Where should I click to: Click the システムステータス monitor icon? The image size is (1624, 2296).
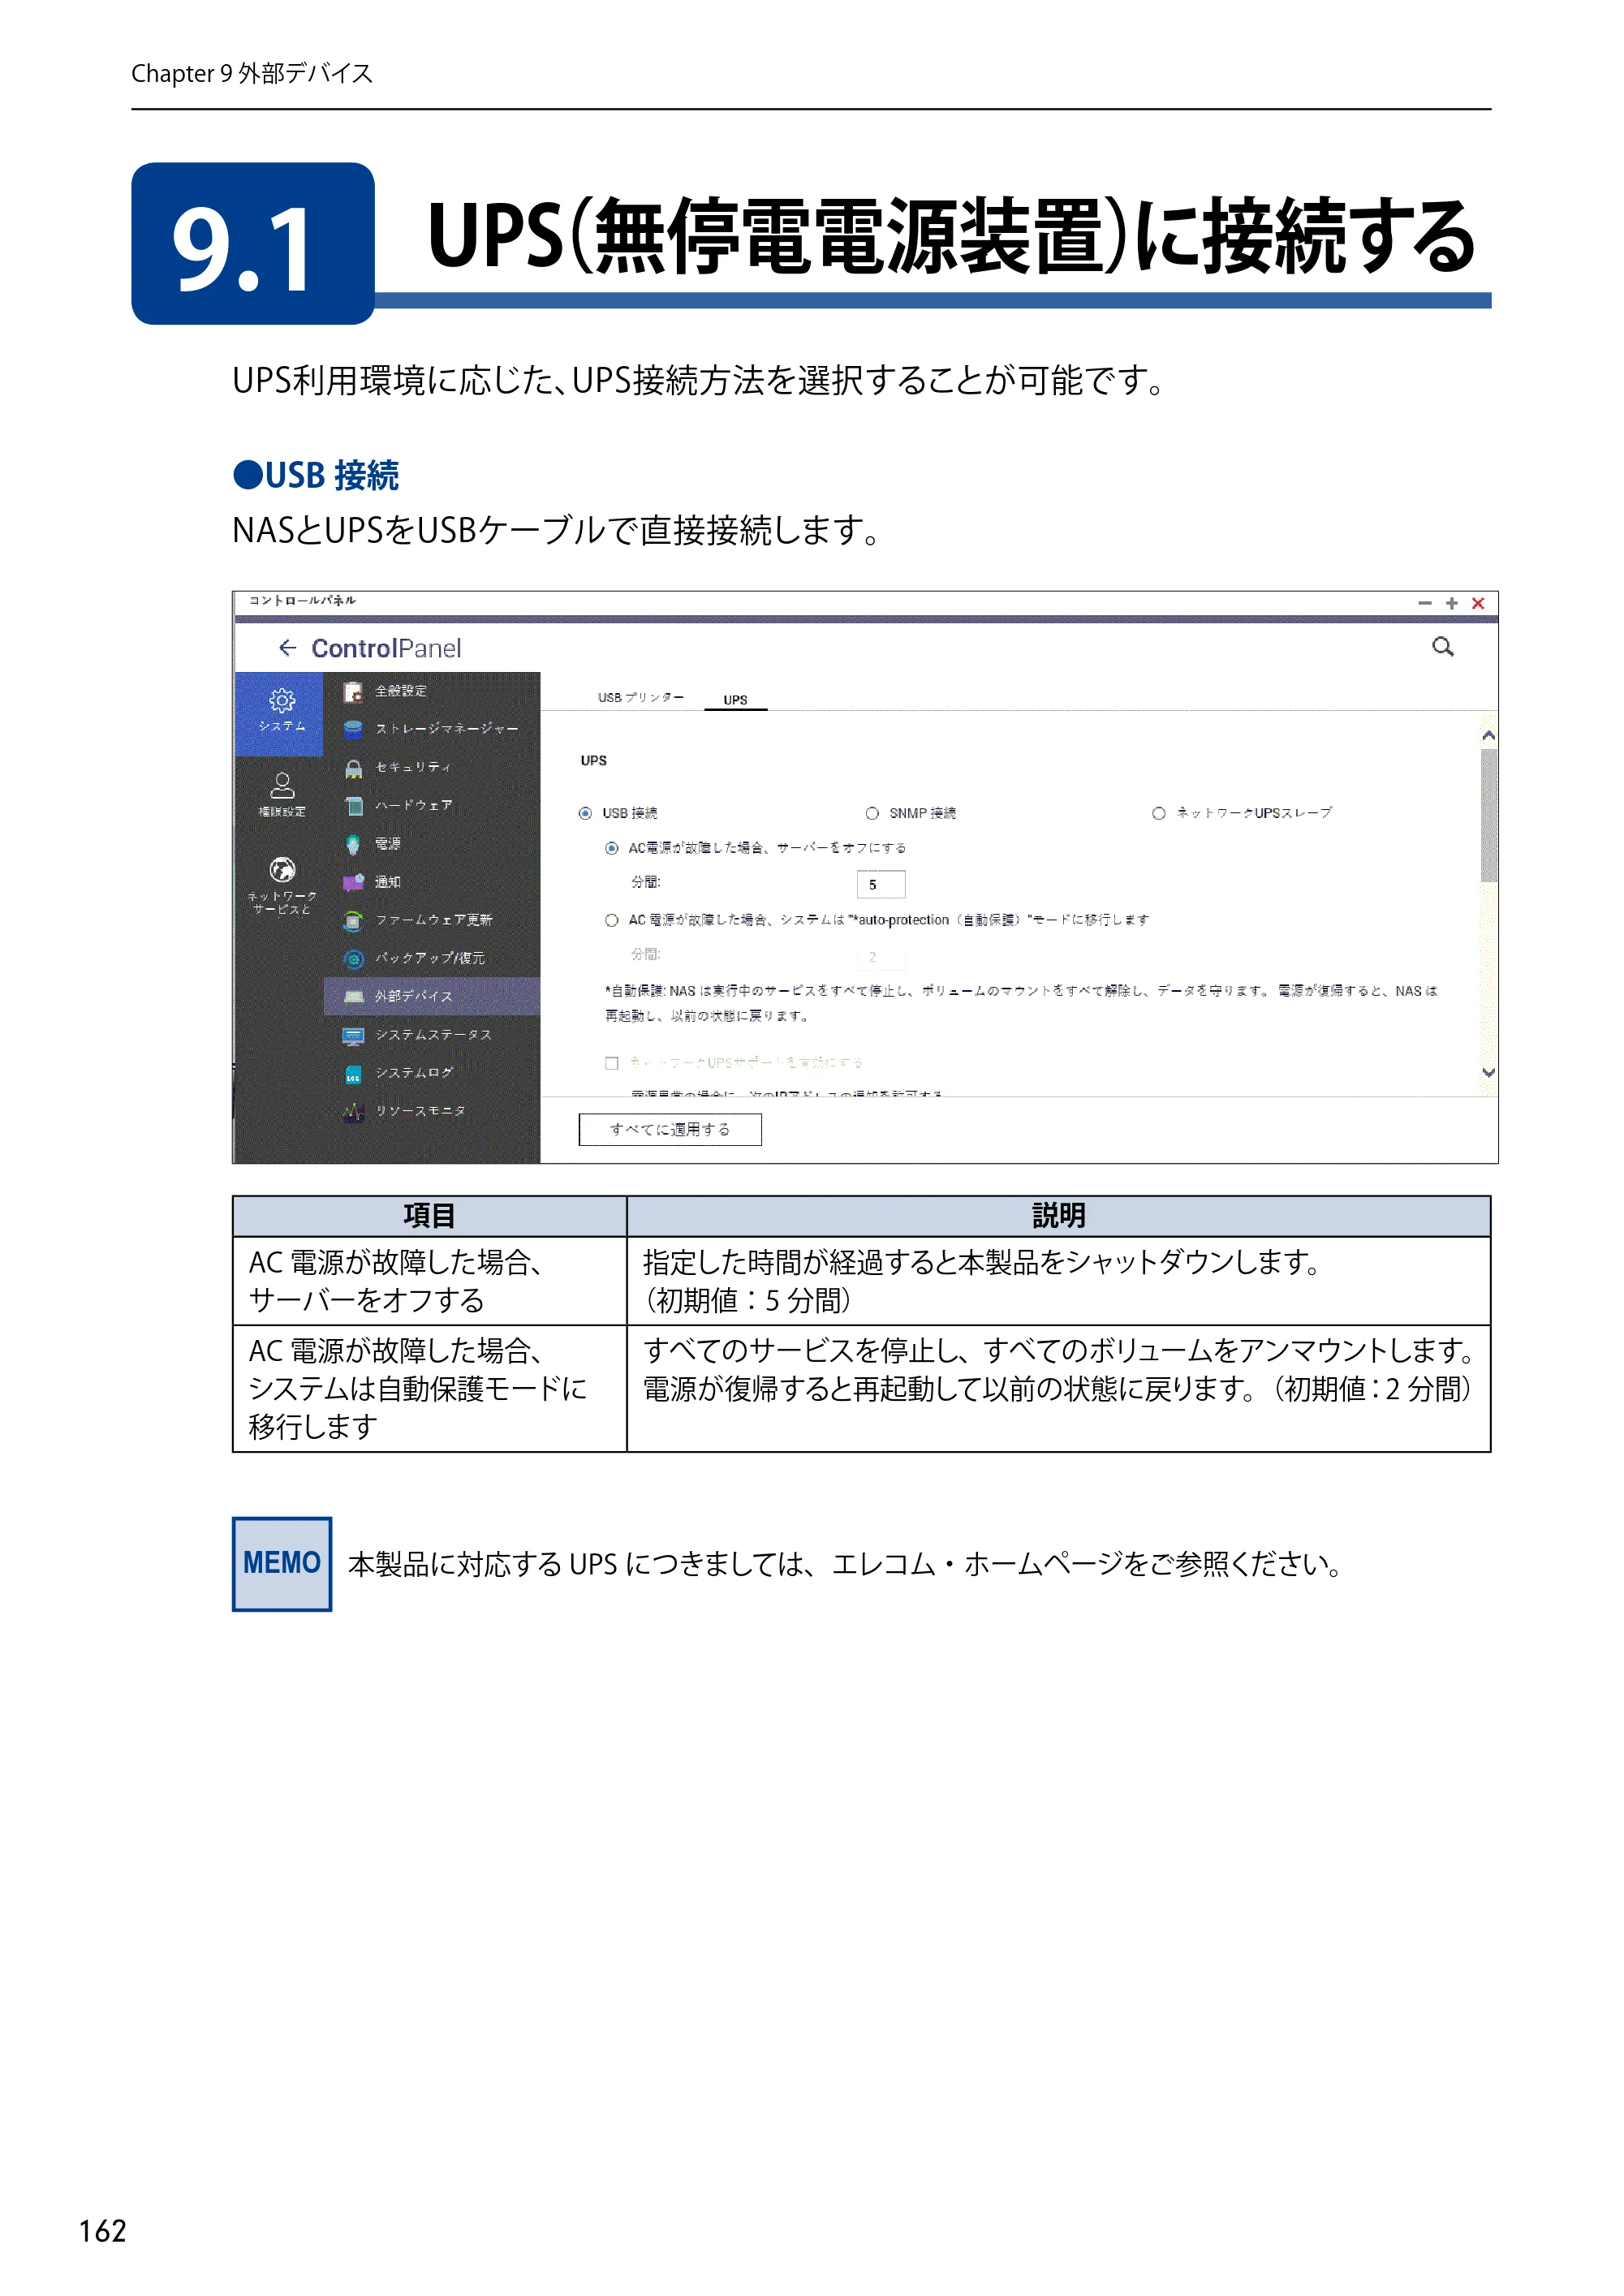(x=353, y=1036)
